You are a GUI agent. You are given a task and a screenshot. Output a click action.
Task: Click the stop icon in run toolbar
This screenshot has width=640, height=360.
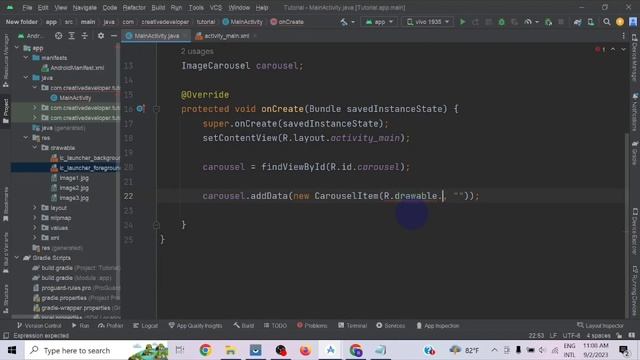pos(561,22)
